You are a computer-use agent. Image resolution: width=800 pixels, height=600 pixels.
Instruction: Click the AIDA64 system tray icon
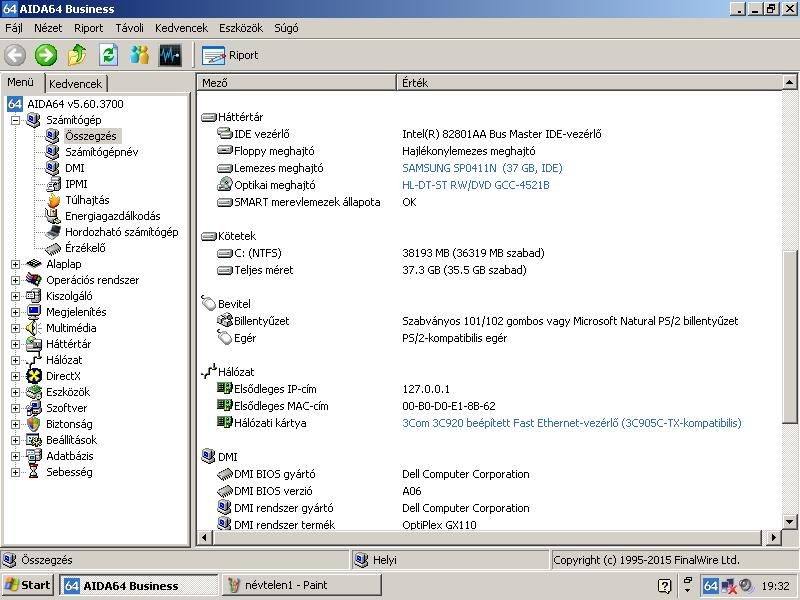(x=710, y=585)
